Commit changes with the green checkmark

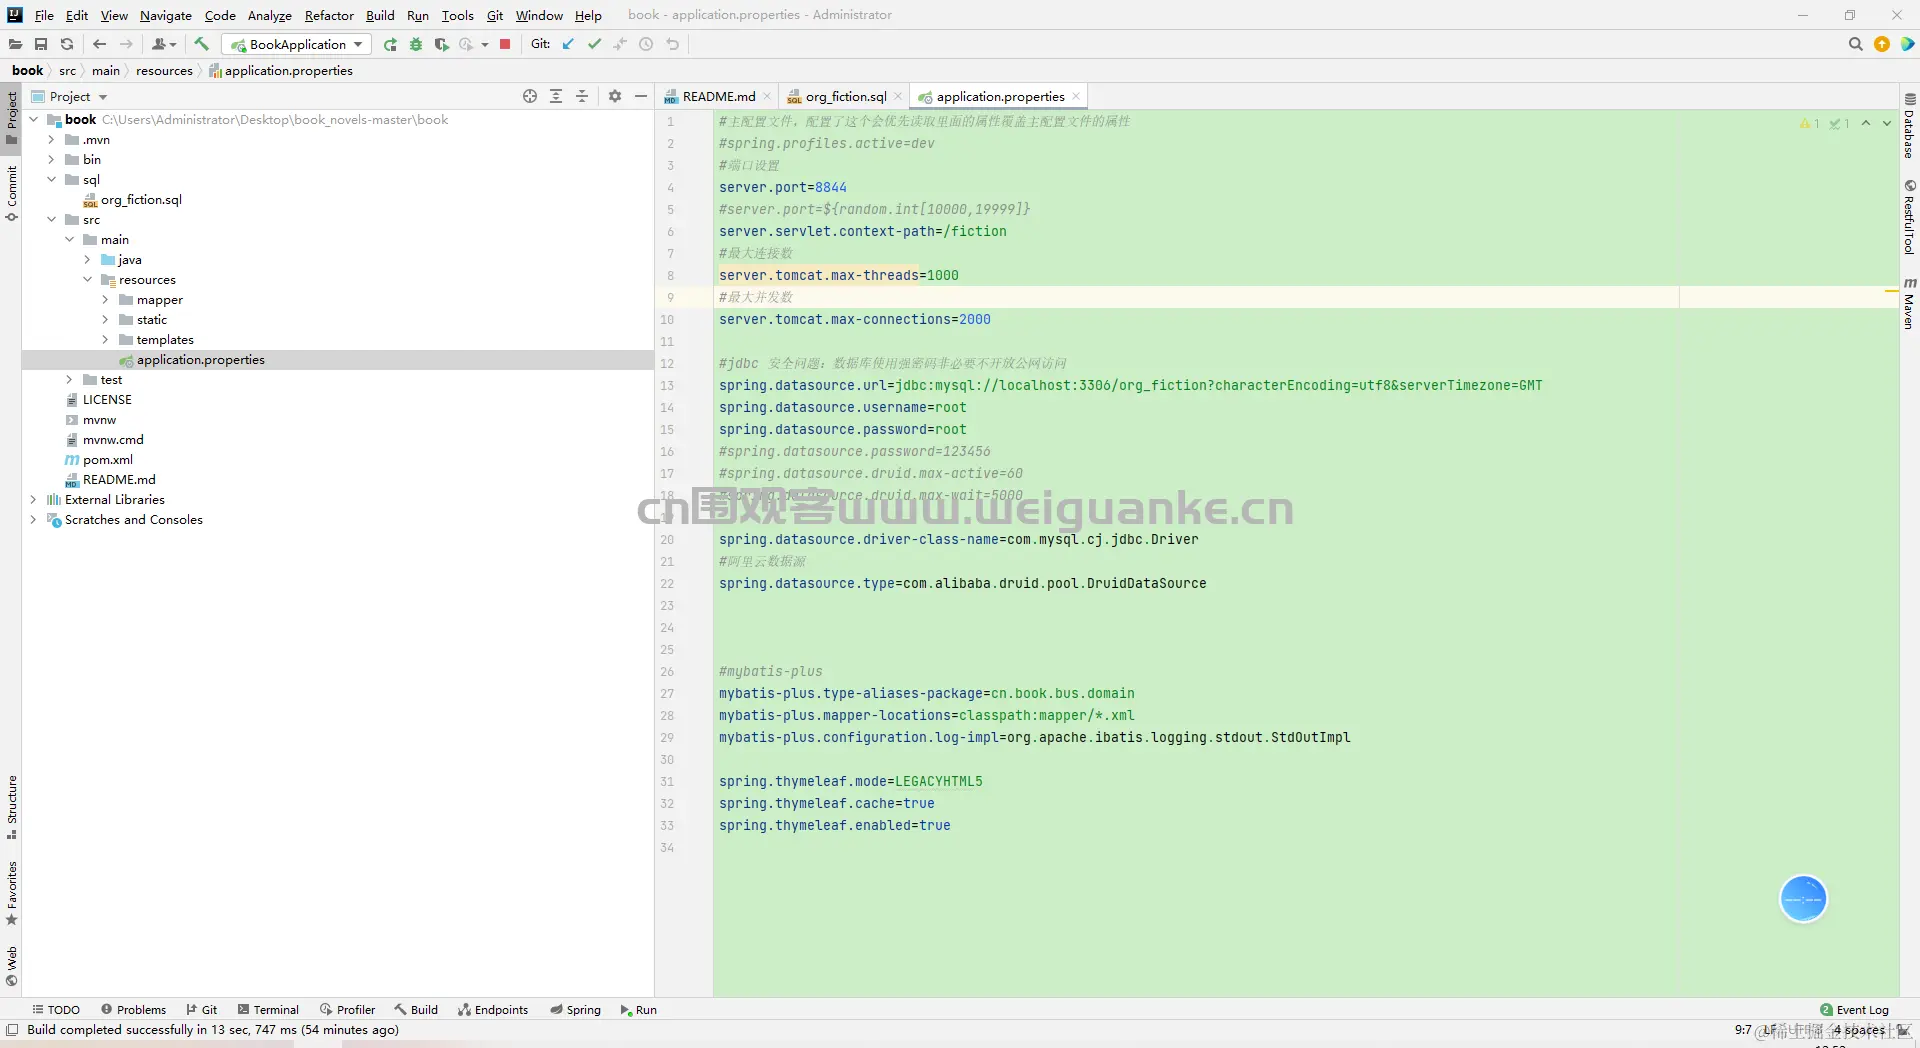coord(594,44)
